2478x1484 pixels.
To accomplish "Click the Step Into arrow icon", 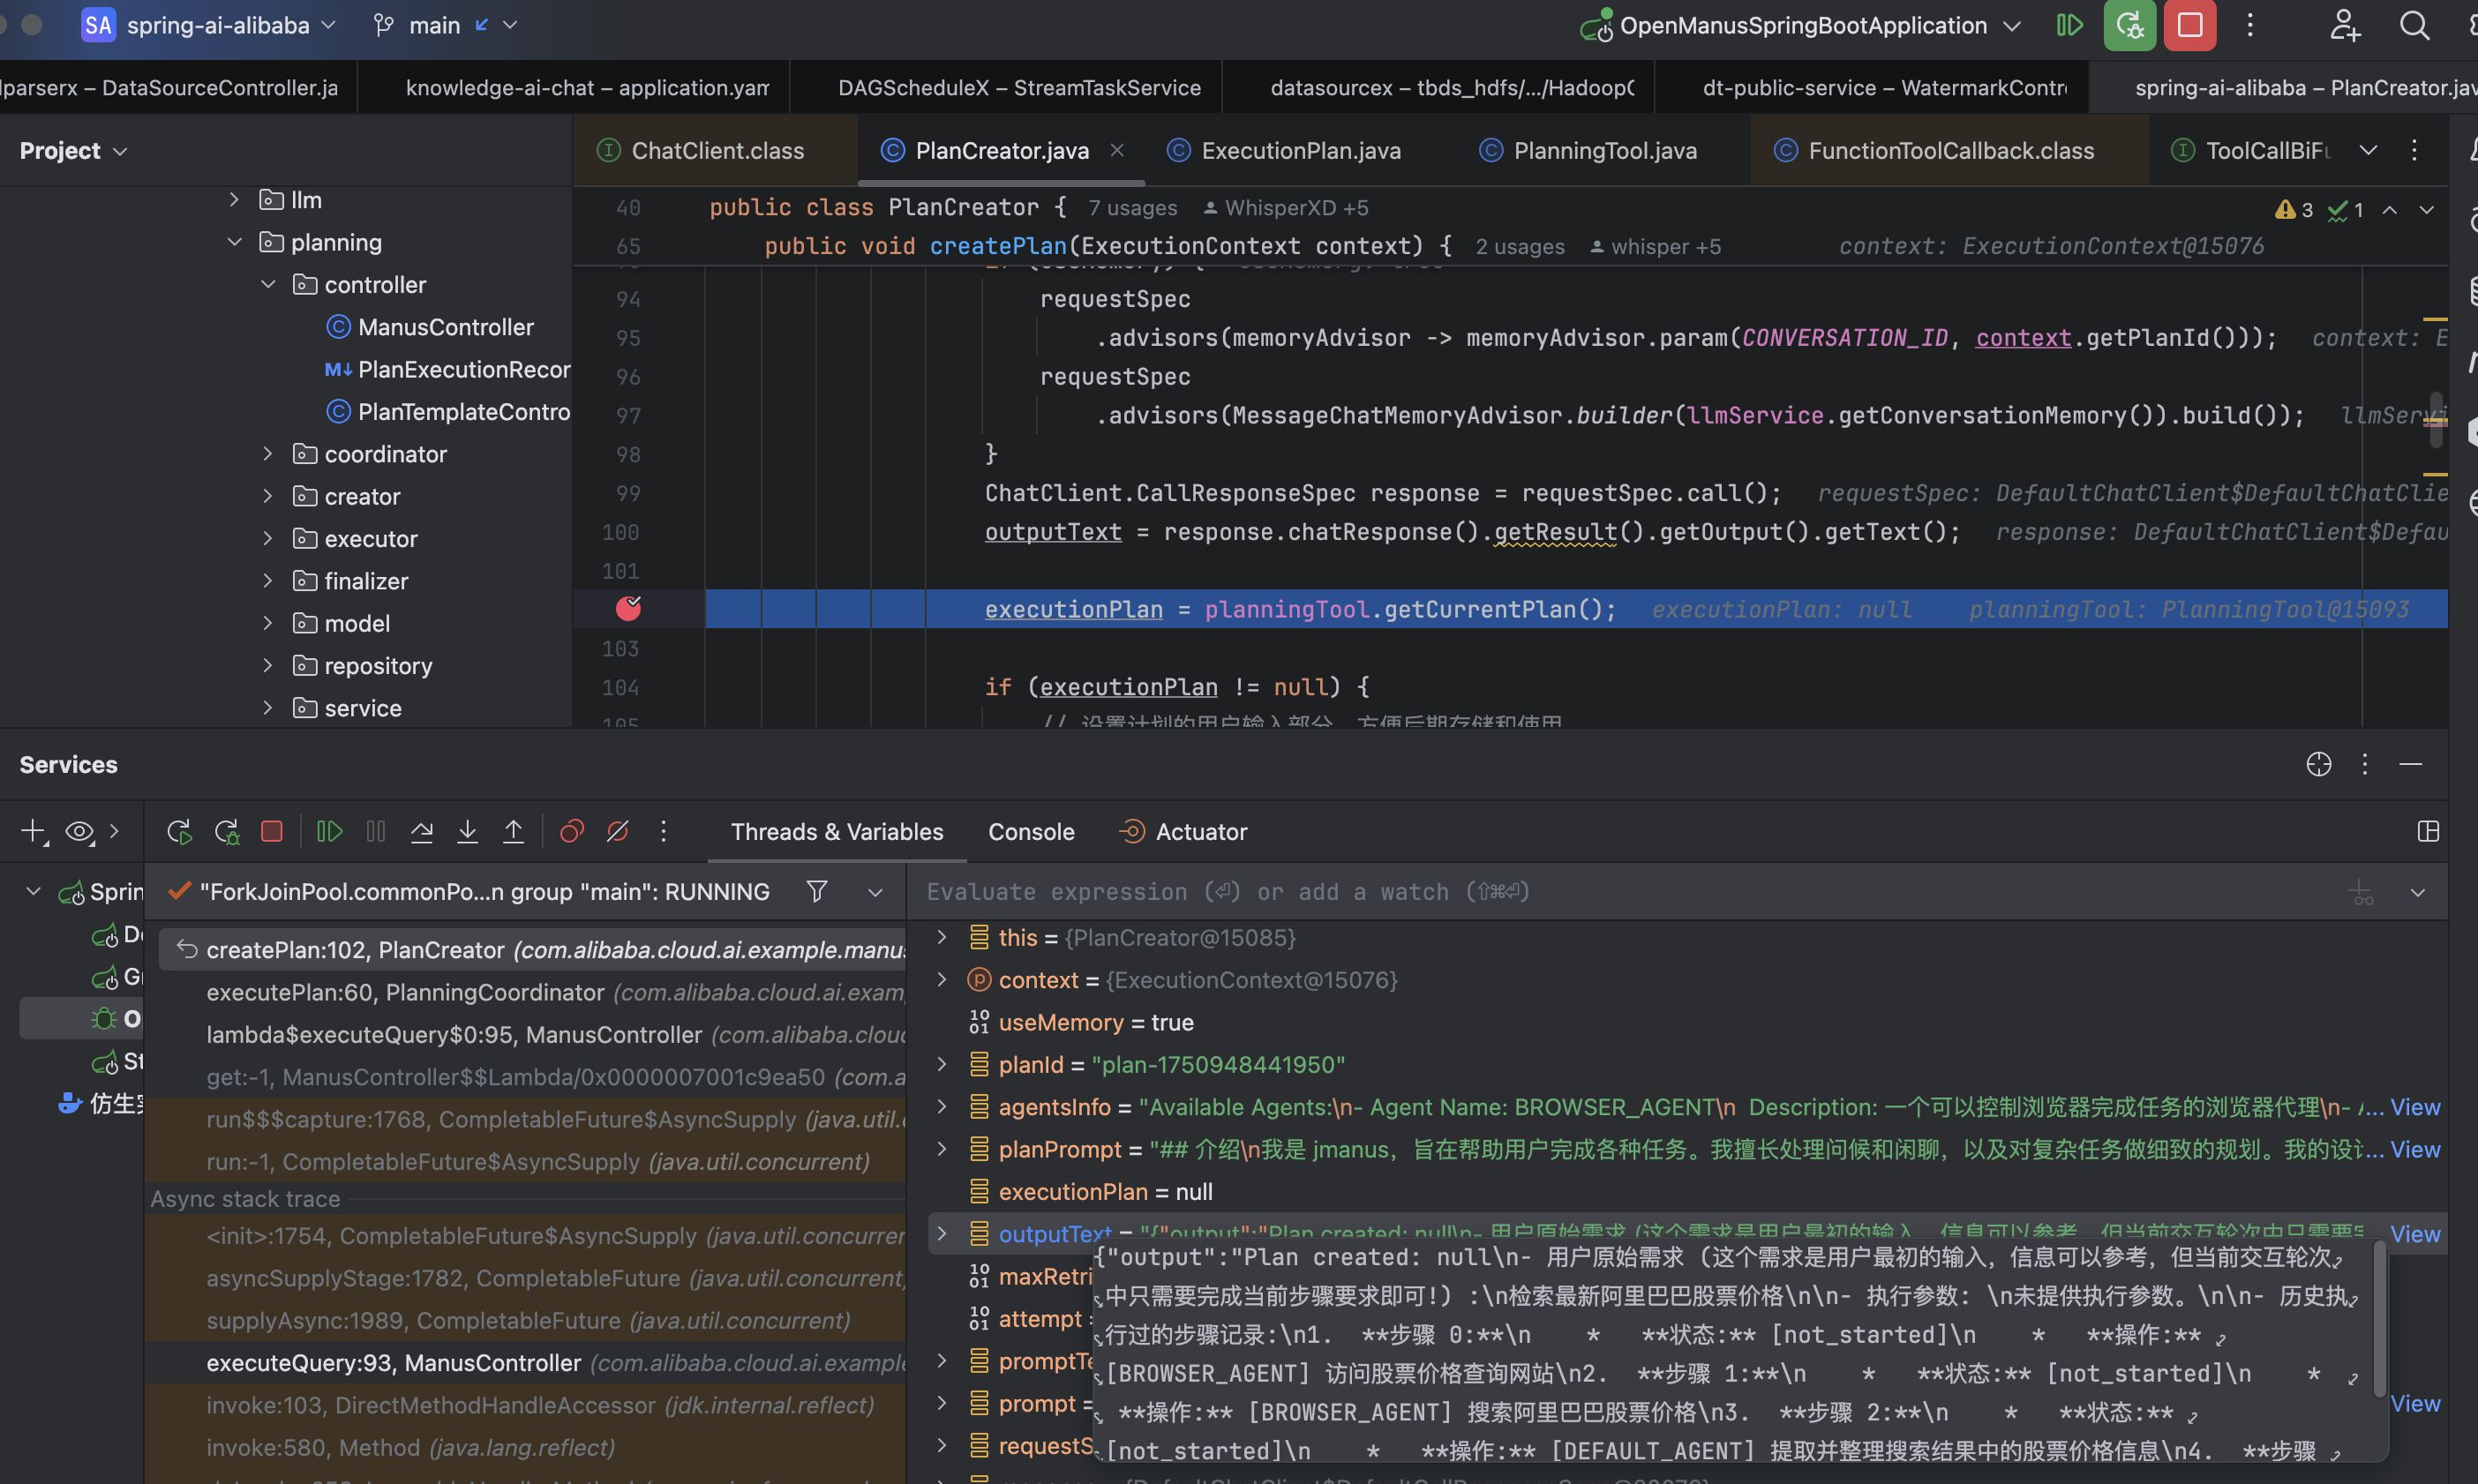I will pyautogui.click(x=467, y=832).
